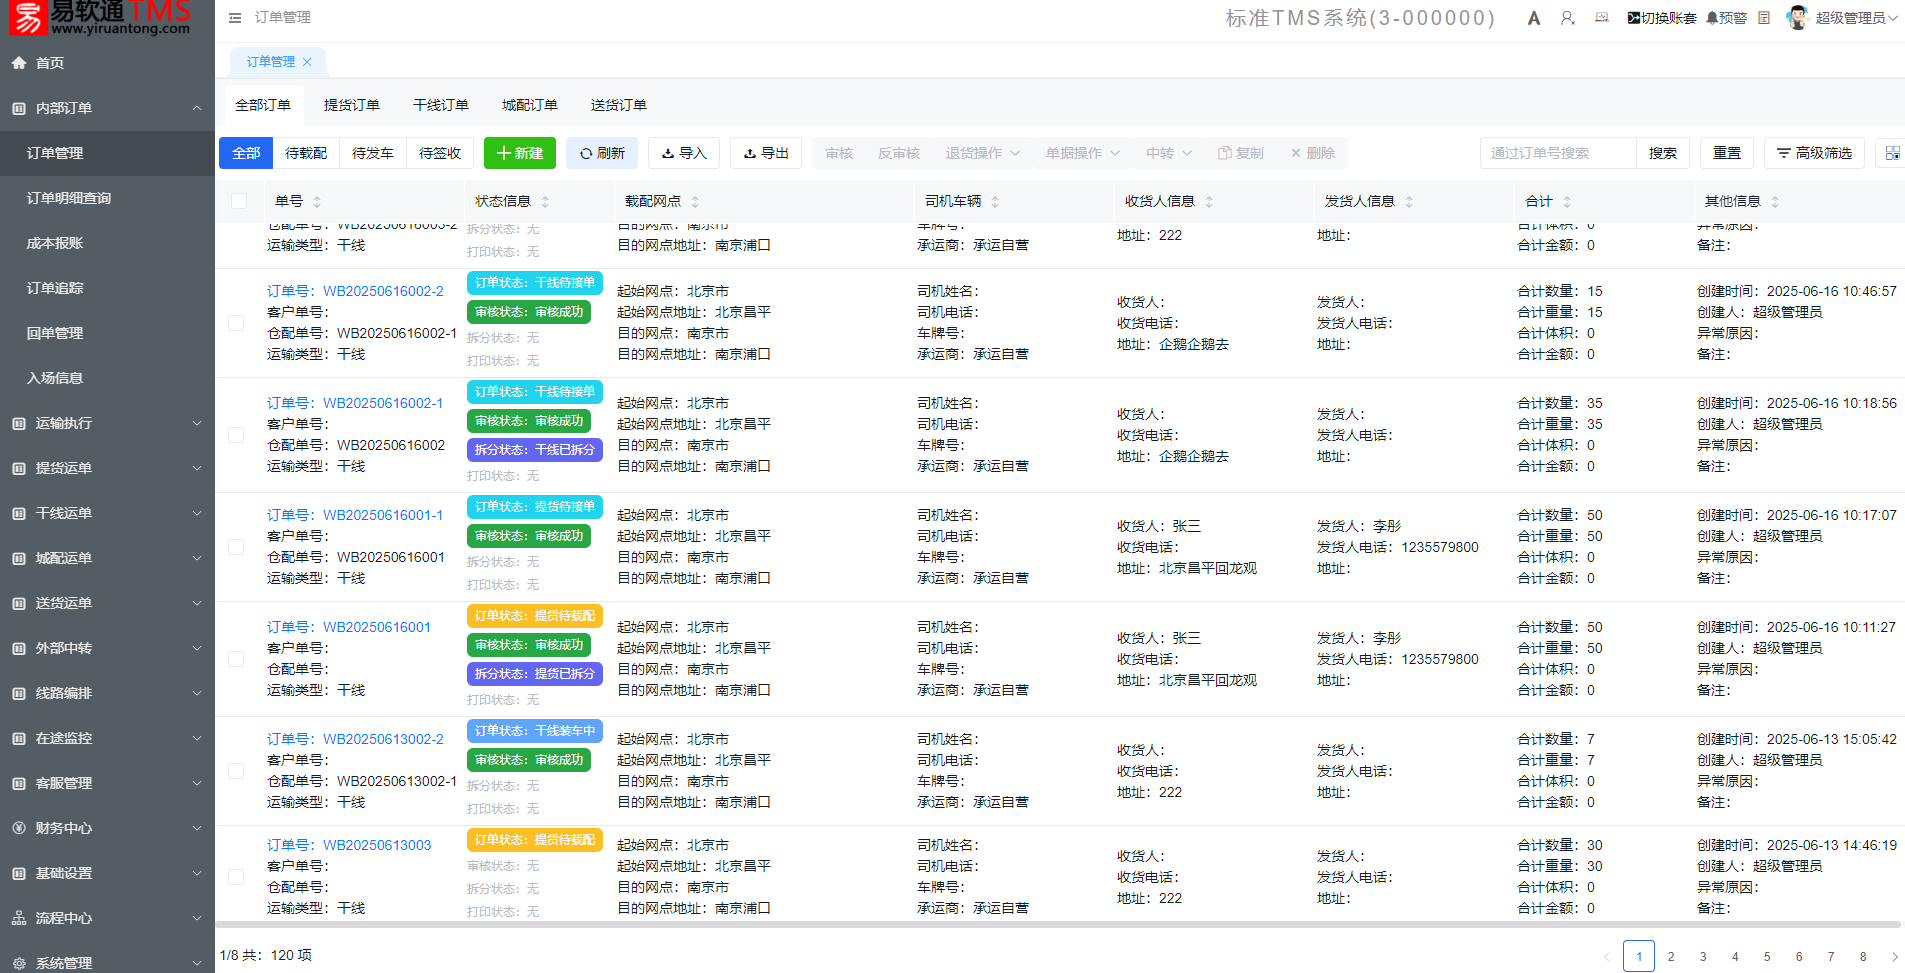Sort by 收货人信息 column sort arrows

tap(1209, 202)
